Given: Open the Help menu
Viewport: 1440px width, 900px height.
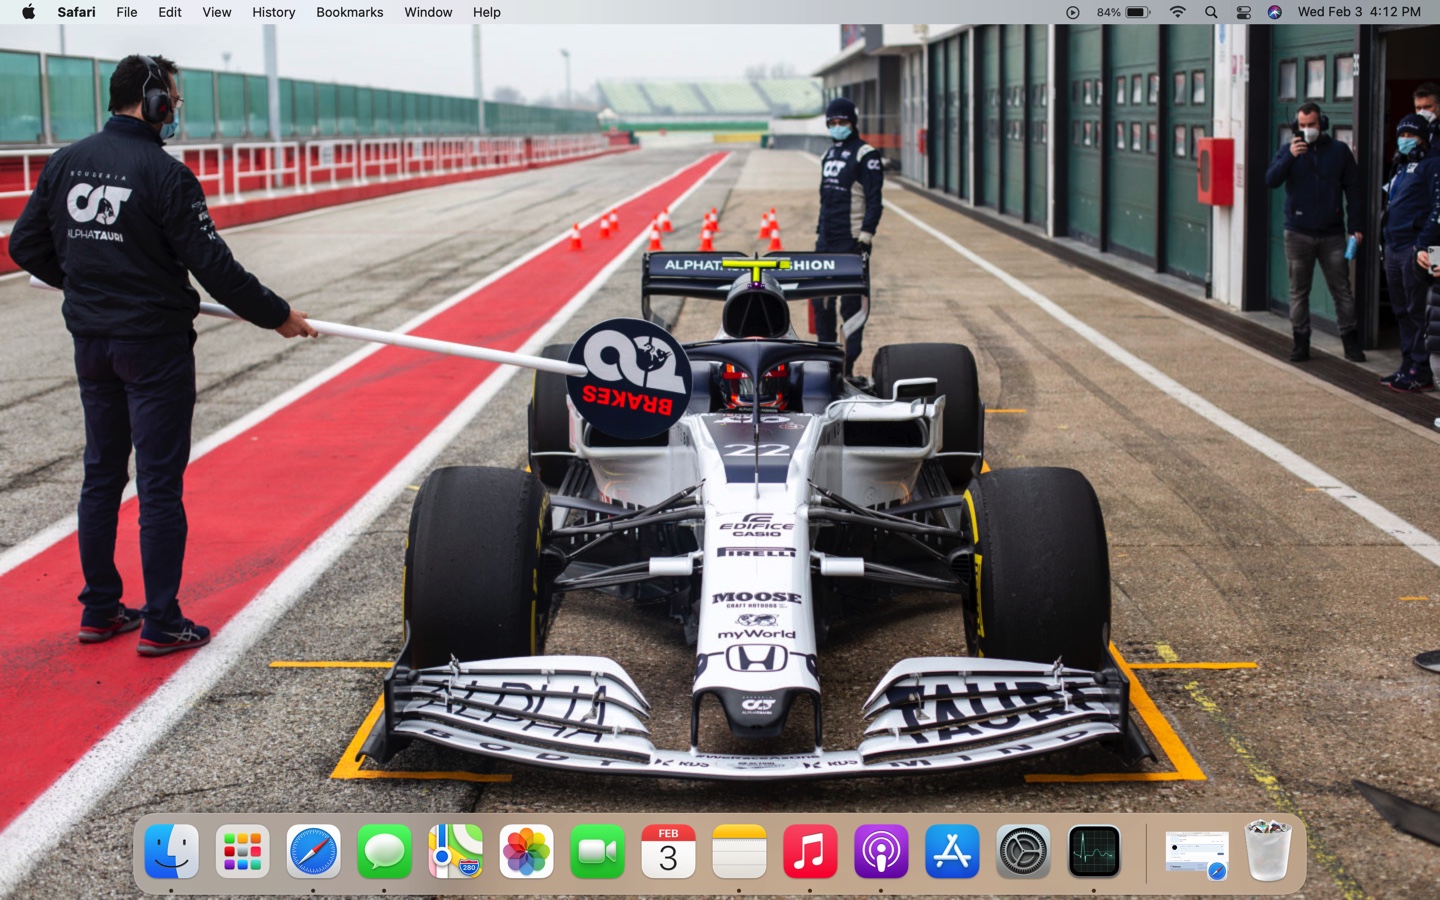Looking at the screenshot, I should point(487,12).
